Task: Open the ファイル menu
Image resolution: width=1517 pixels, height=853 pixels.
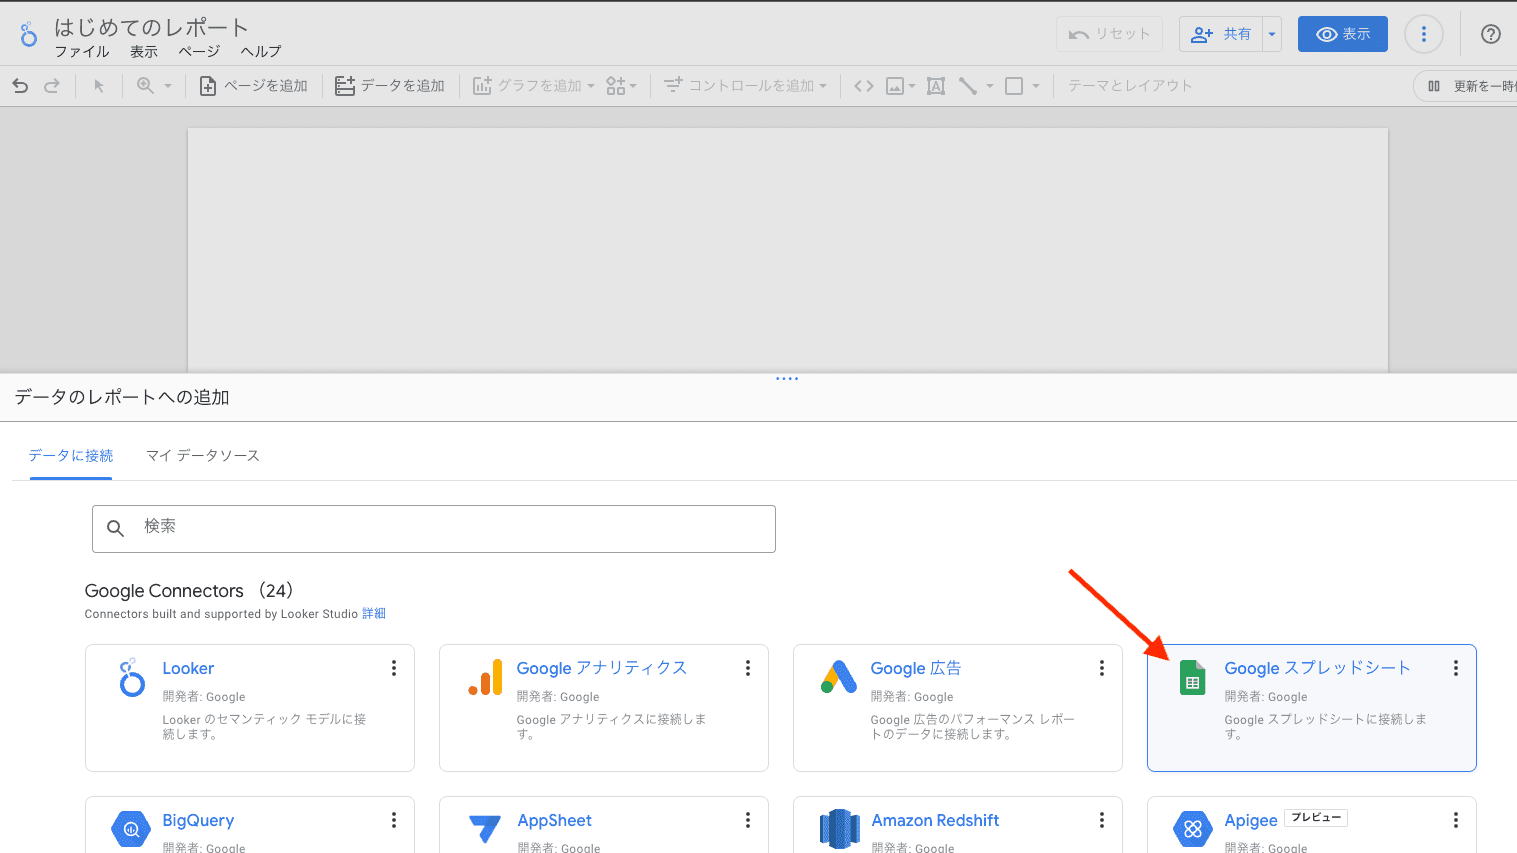Action: coord(81,52)
